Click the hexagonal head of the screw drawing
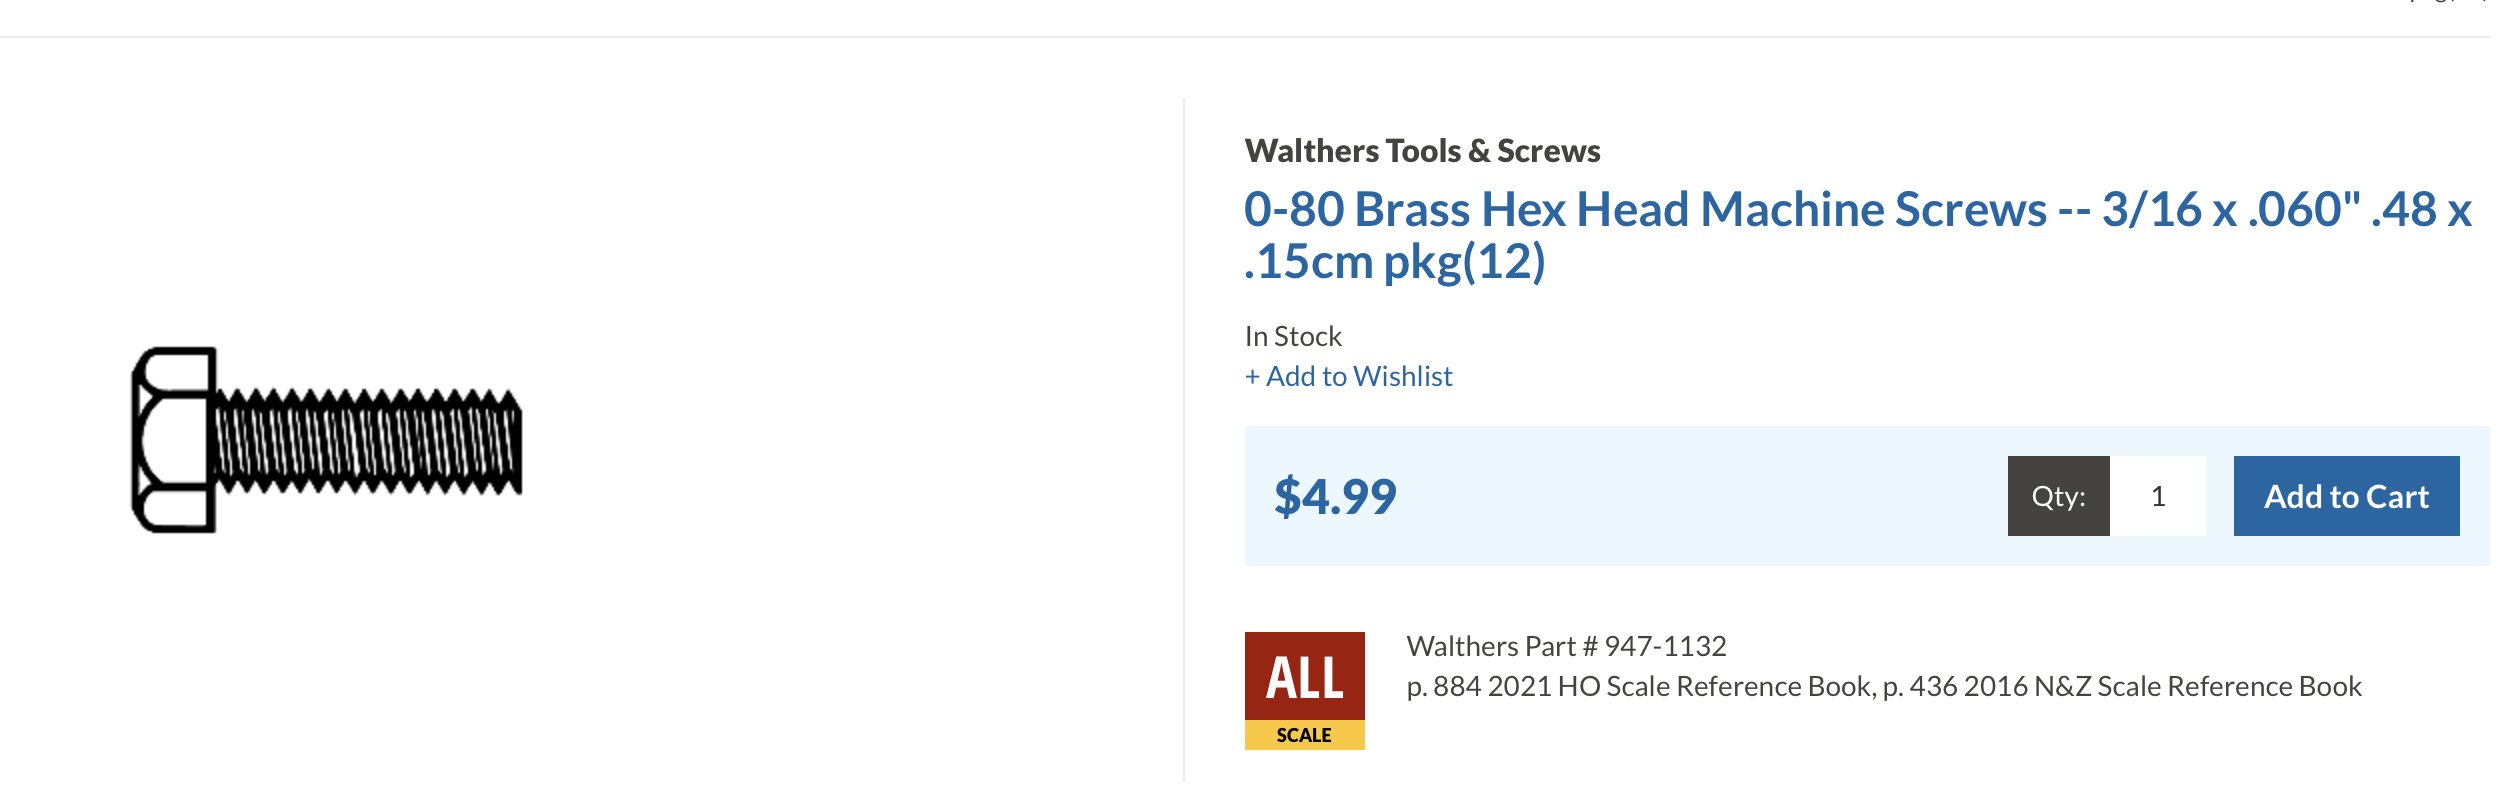 (x=174, y=440)
